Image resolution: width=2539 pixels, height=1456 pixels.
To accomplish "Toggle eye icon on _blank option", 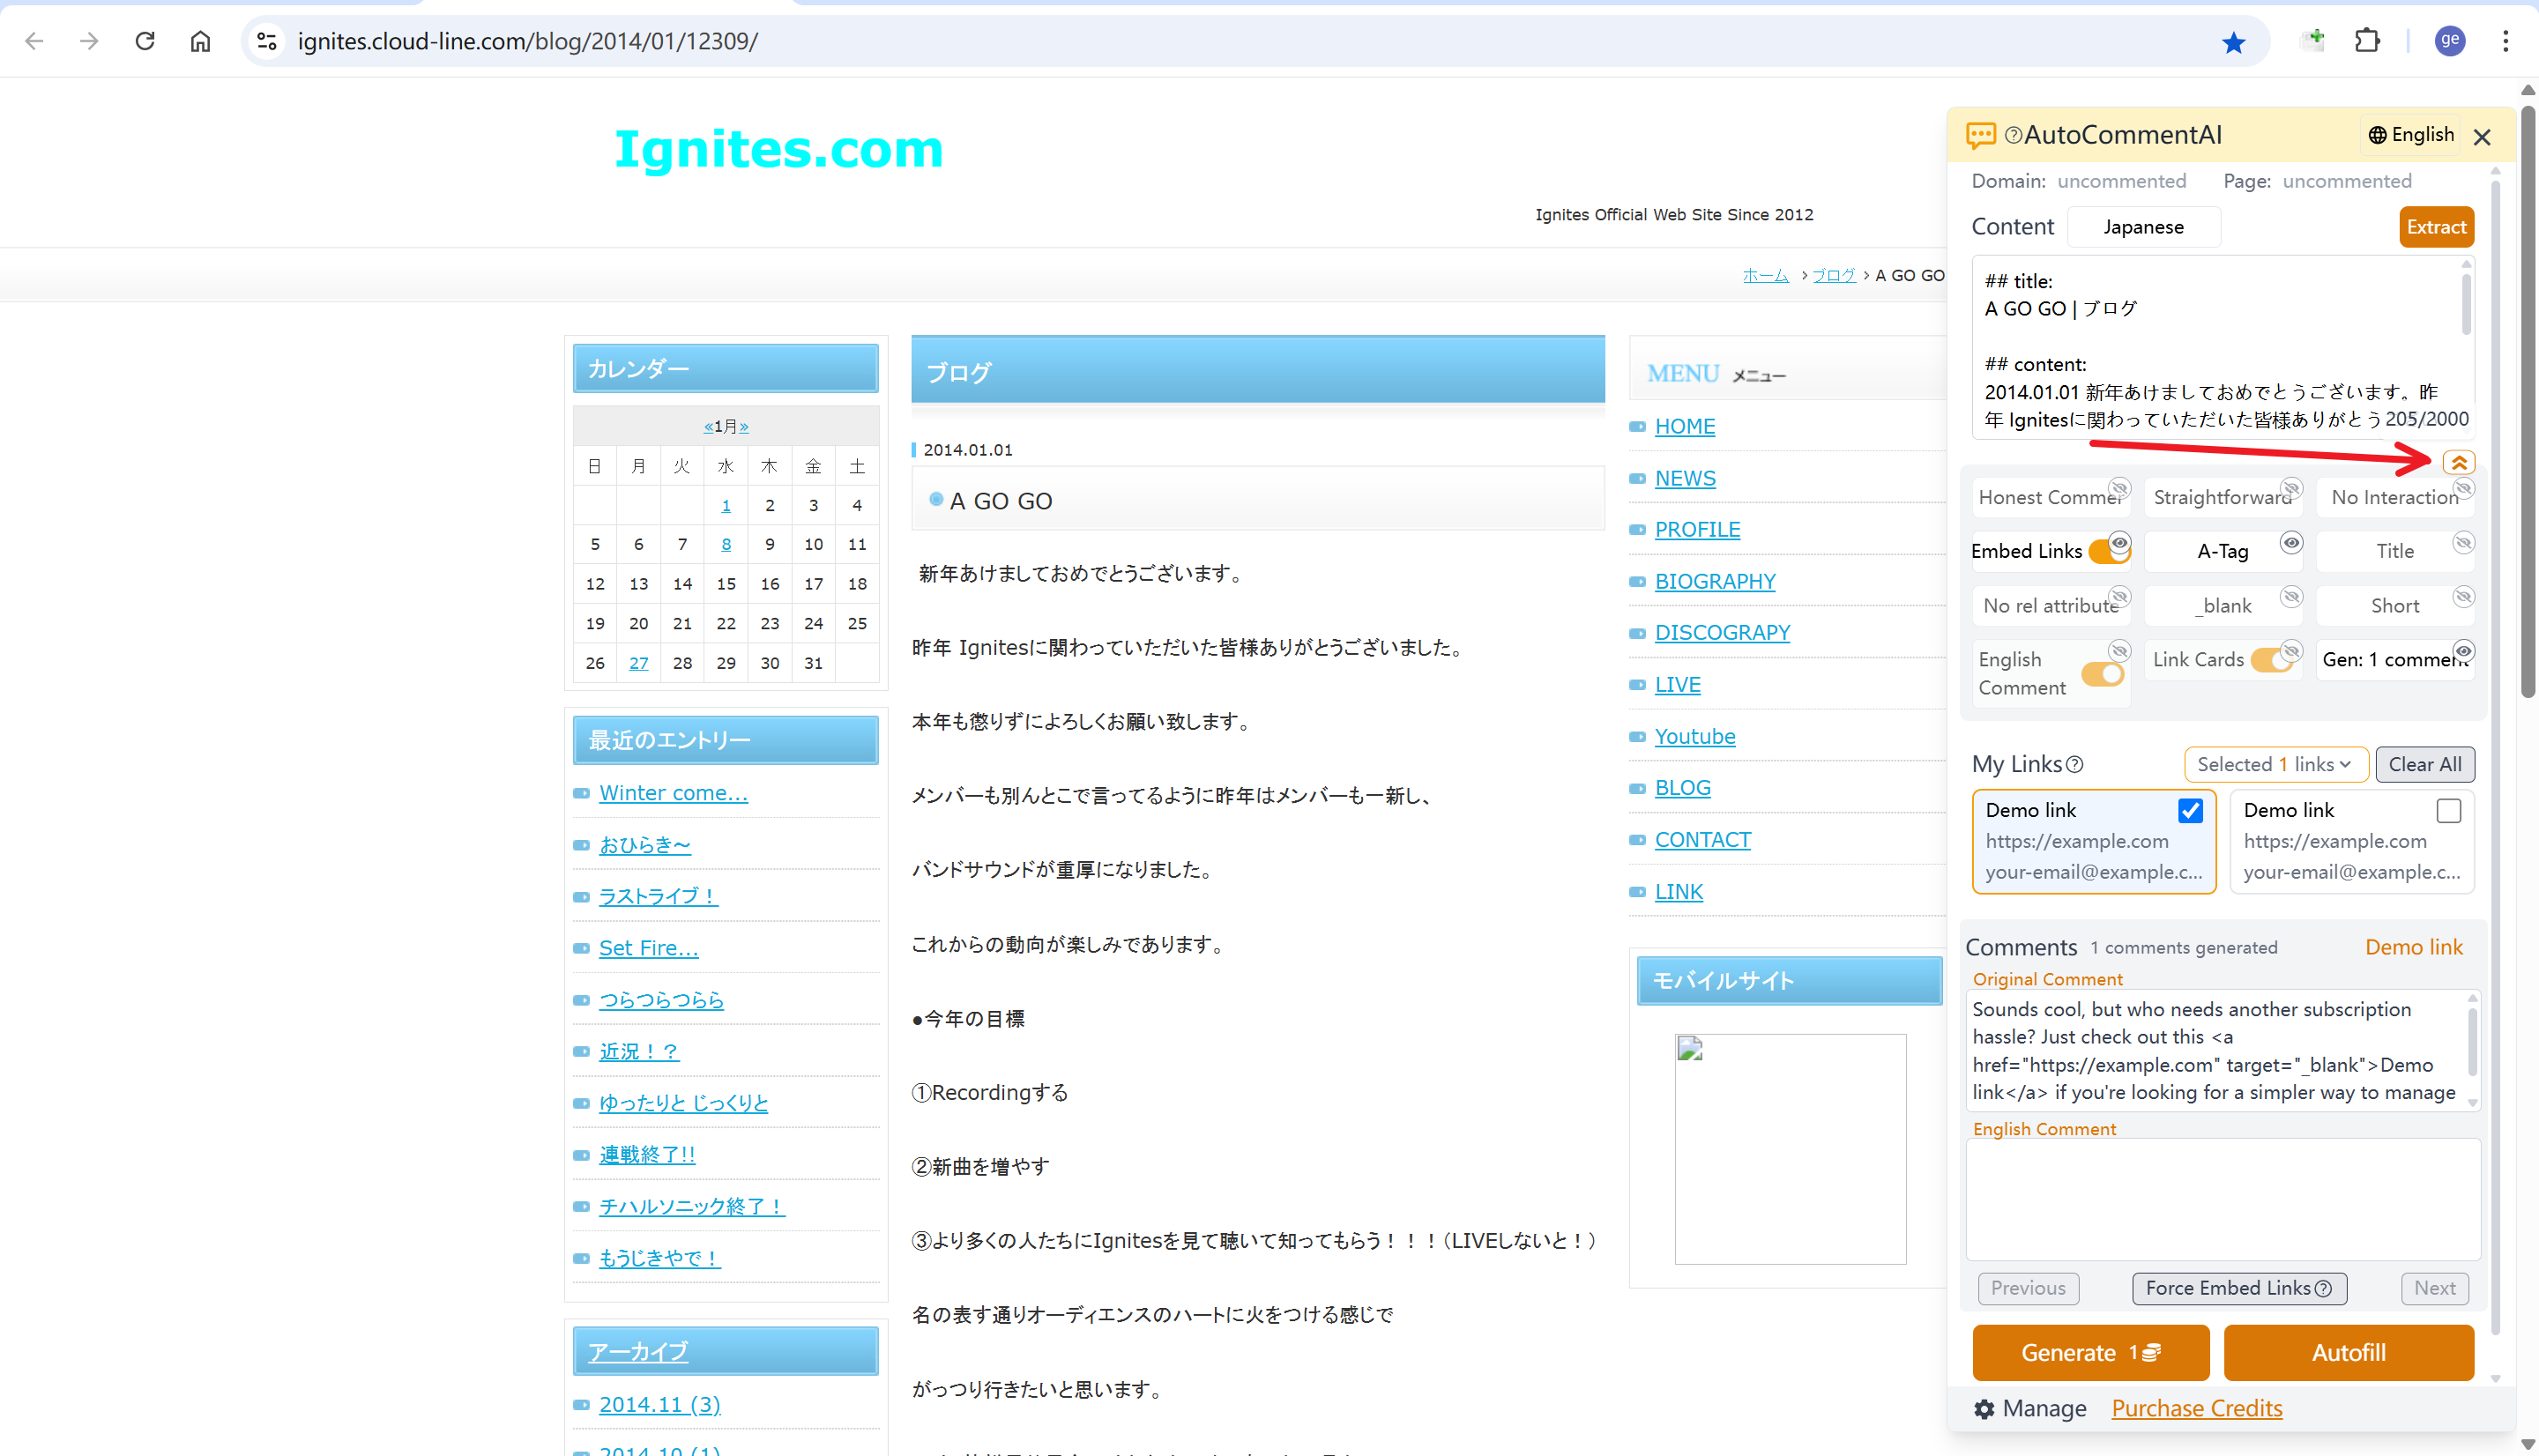I will [2291, 597].
